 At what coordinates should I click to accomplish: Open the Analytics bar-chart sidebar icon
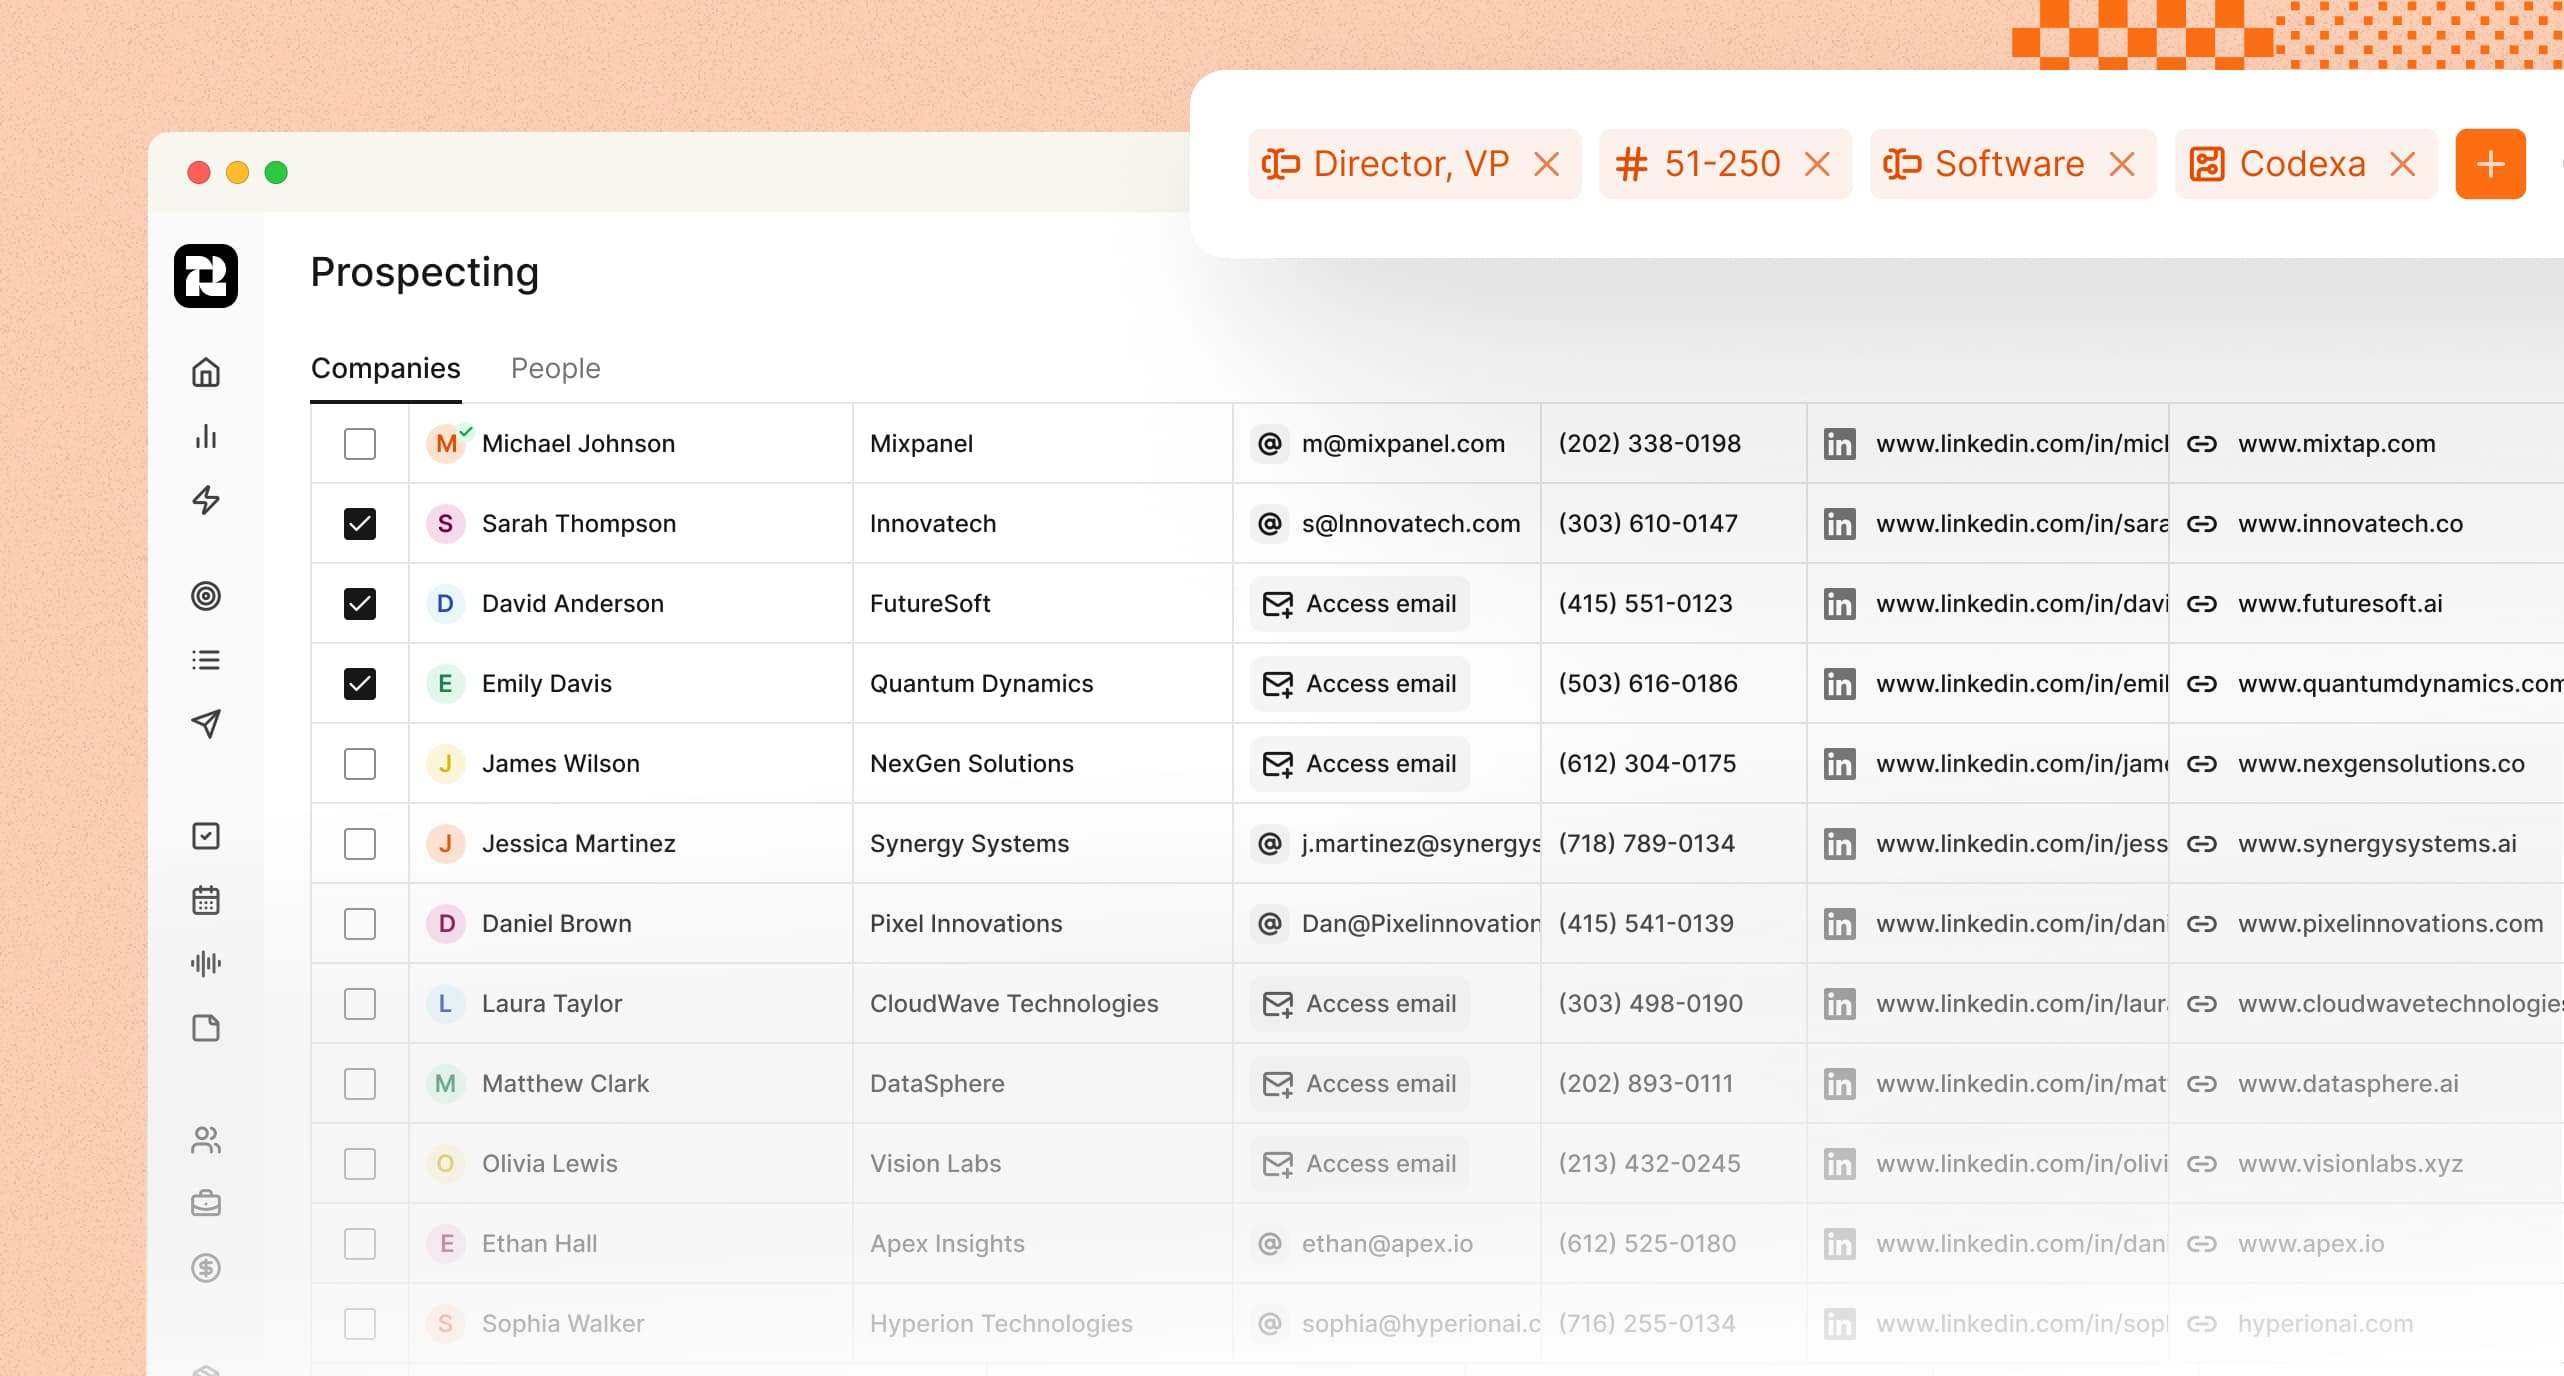pos(205,436)
